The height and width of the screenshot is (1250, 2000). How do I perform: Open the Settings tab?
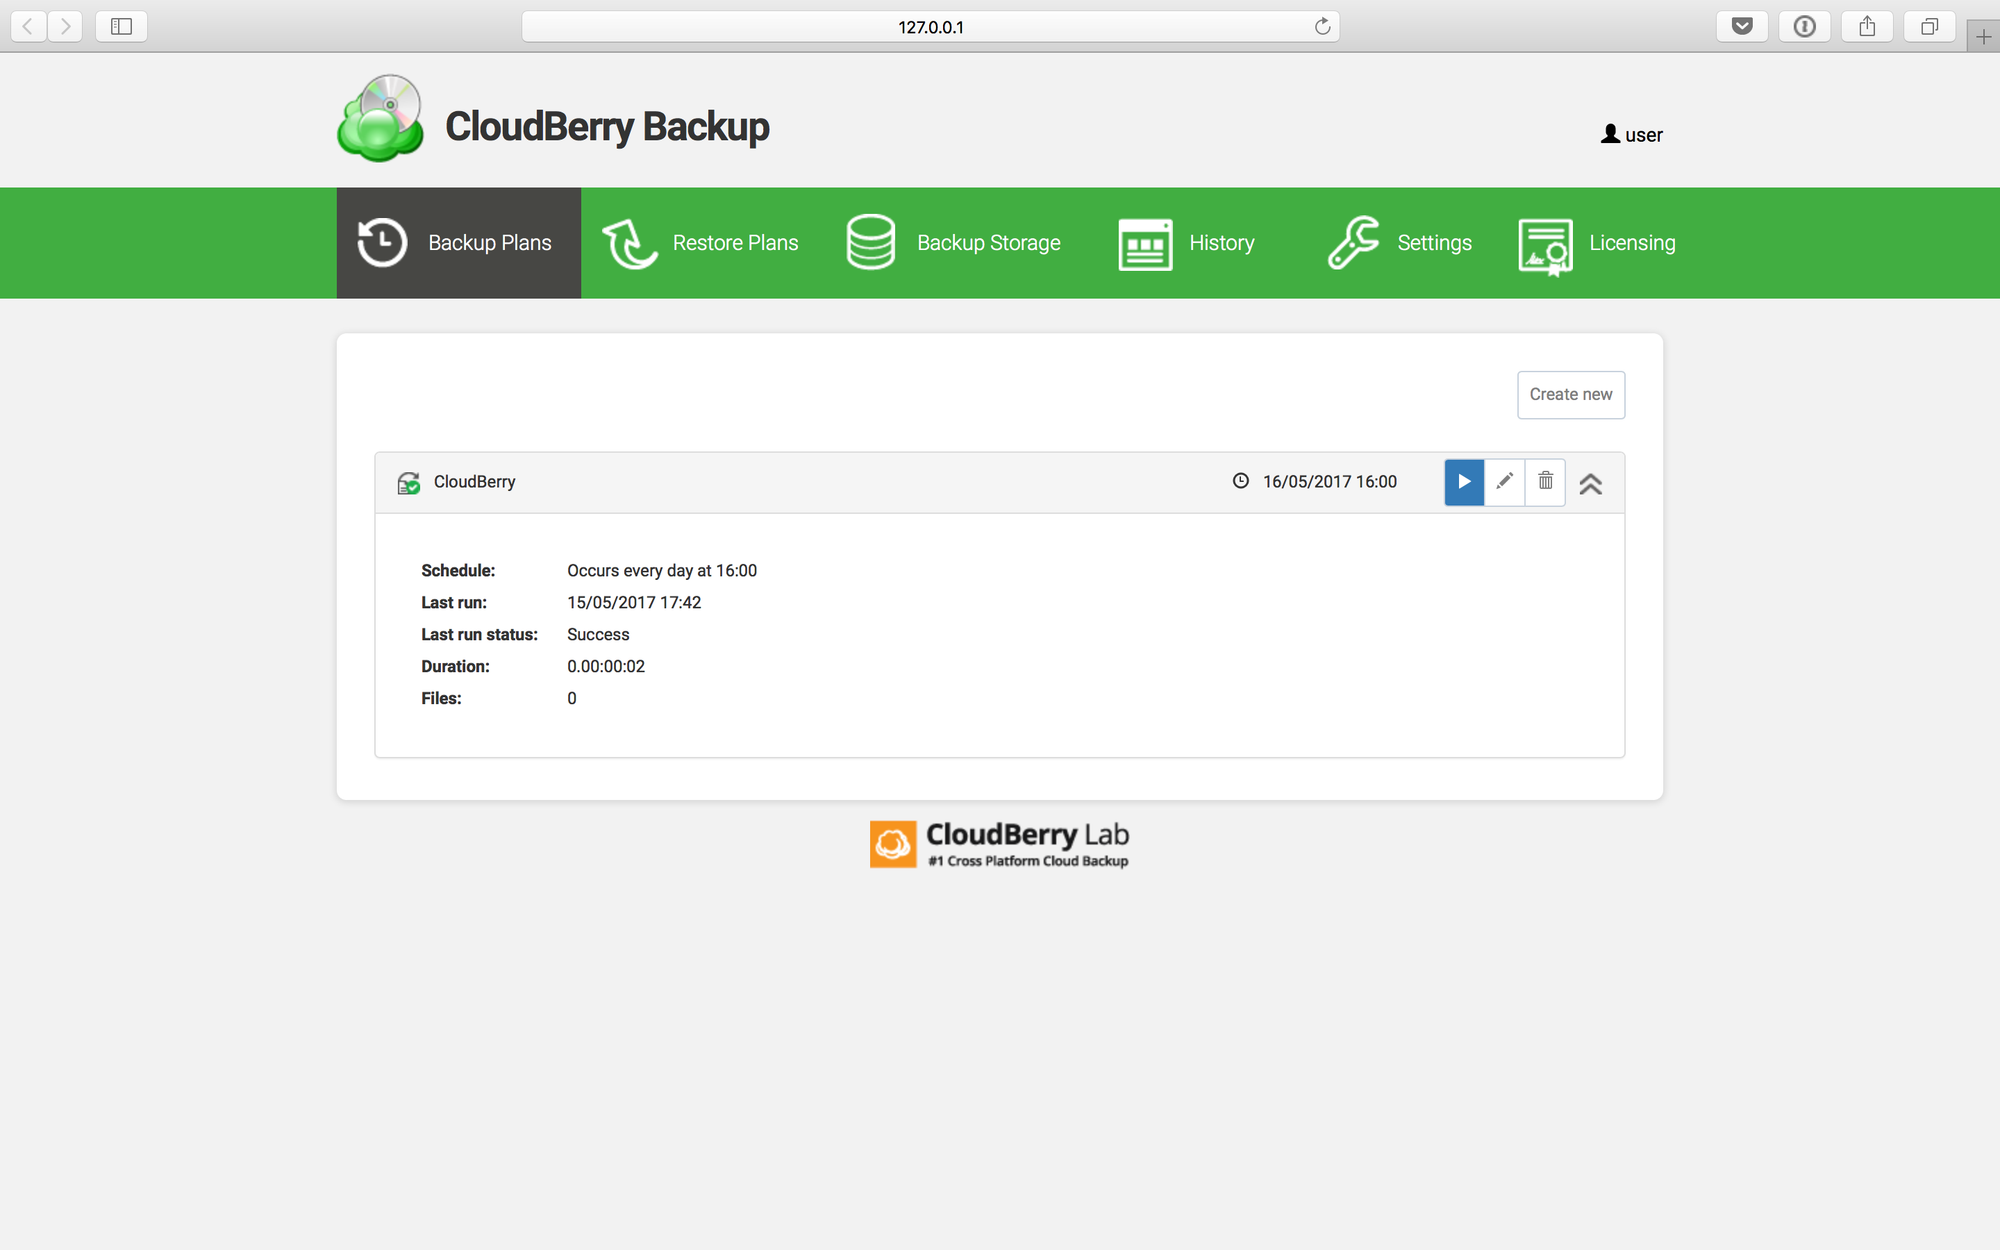tap(1399, 243)
